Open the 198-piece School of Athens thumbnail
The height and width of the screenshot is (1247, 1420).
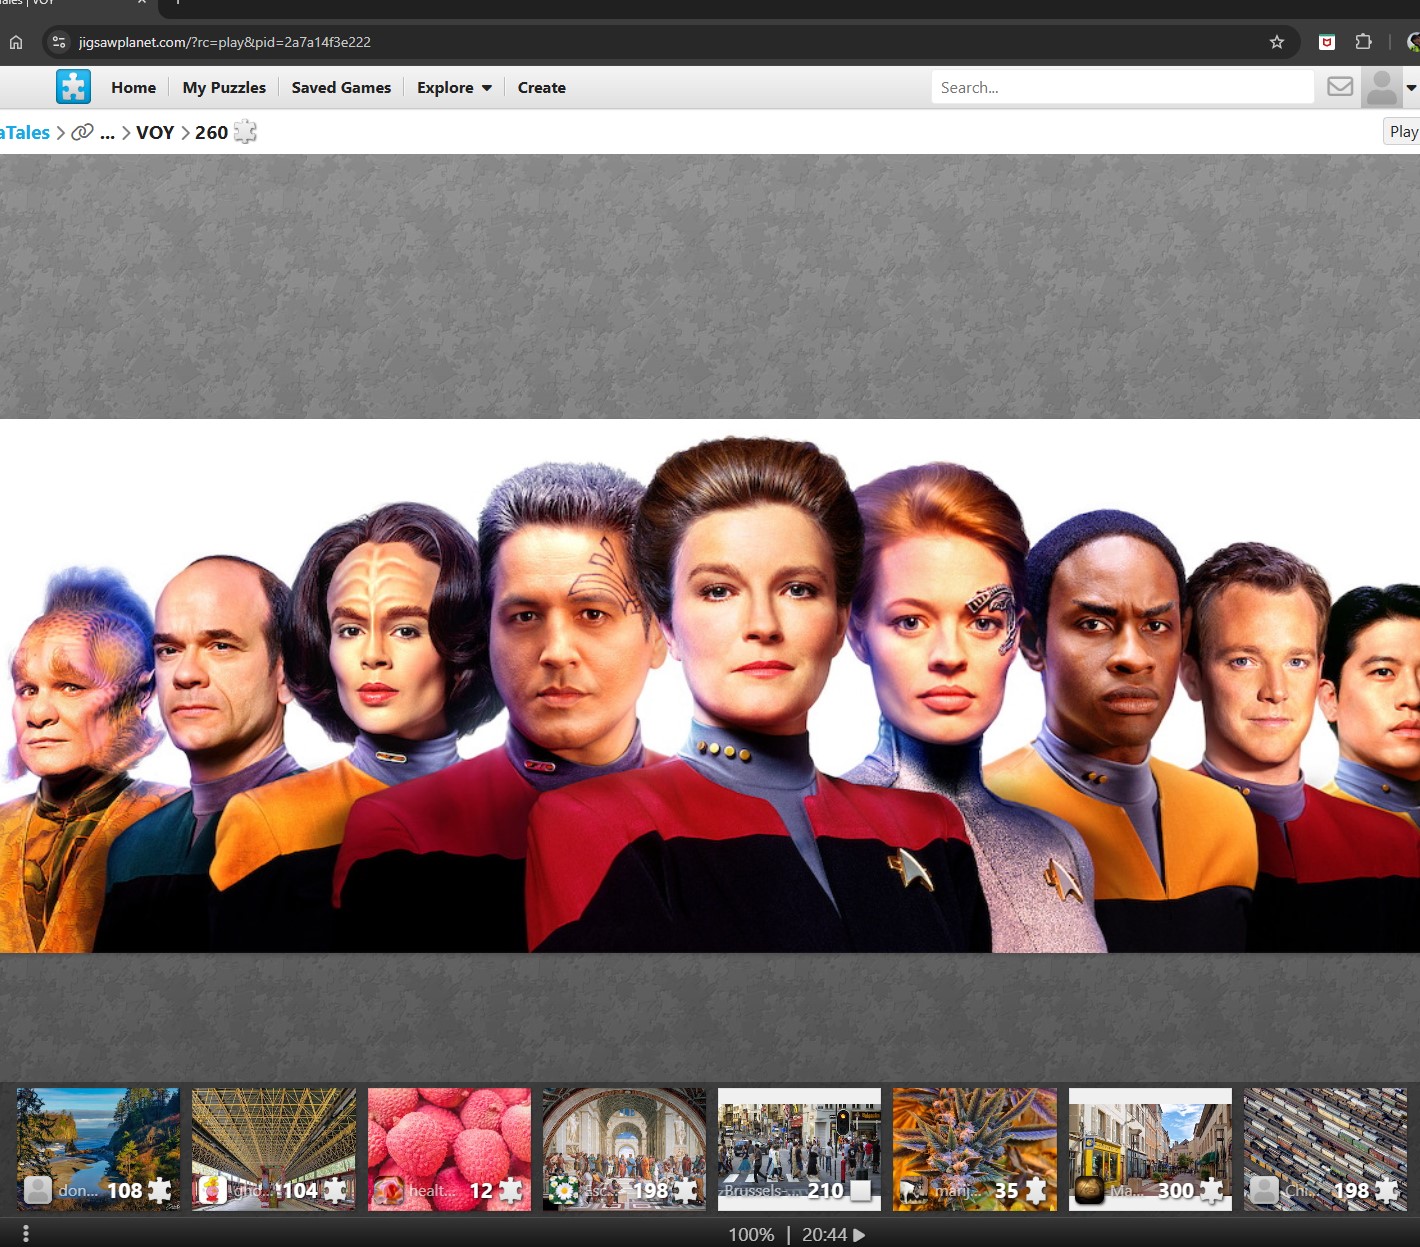point(624,1149)
